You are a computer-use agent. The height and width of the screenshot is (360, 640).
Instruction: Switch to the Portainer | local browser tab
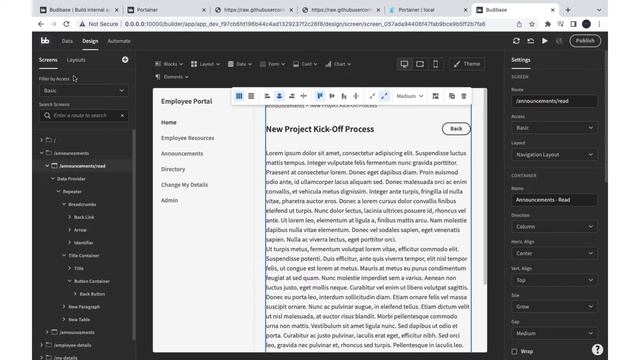(x=427, y=10)
